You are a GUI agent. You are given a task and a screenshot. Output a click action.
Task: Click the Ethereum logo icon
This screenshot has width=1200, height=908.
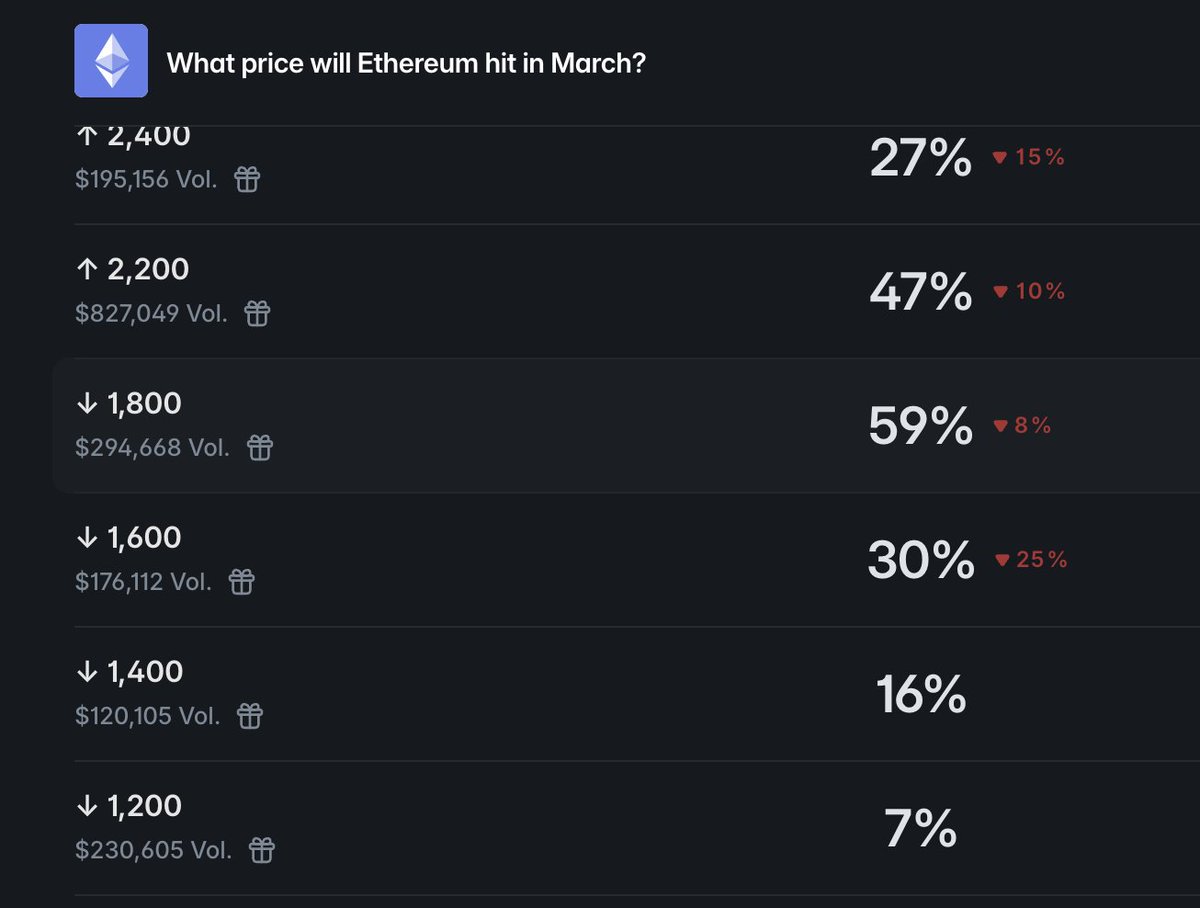111,61
